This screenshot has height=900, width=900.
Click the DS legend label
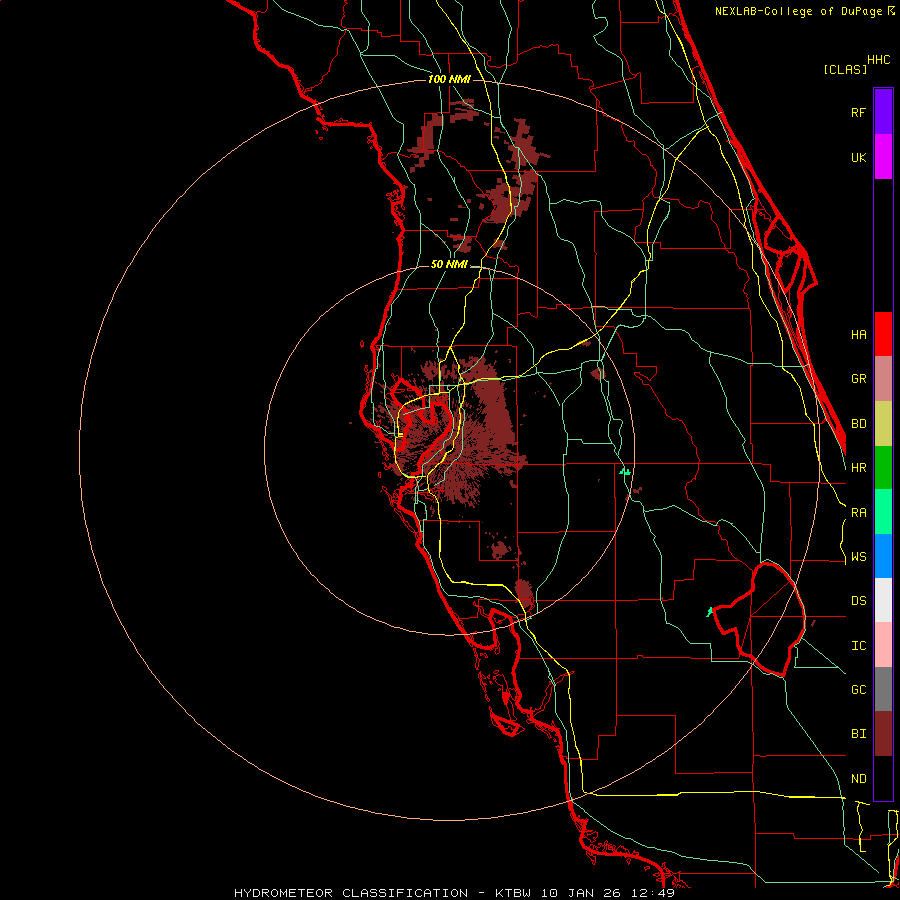point(858,601)
